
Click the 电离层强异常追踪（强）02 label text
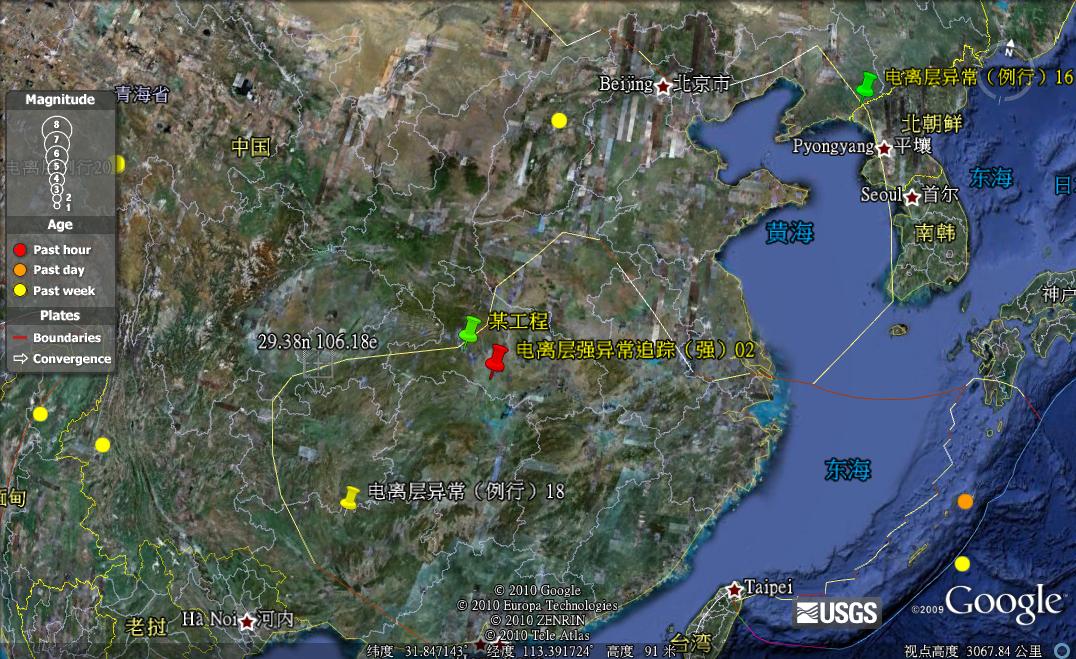coord(635,350)
